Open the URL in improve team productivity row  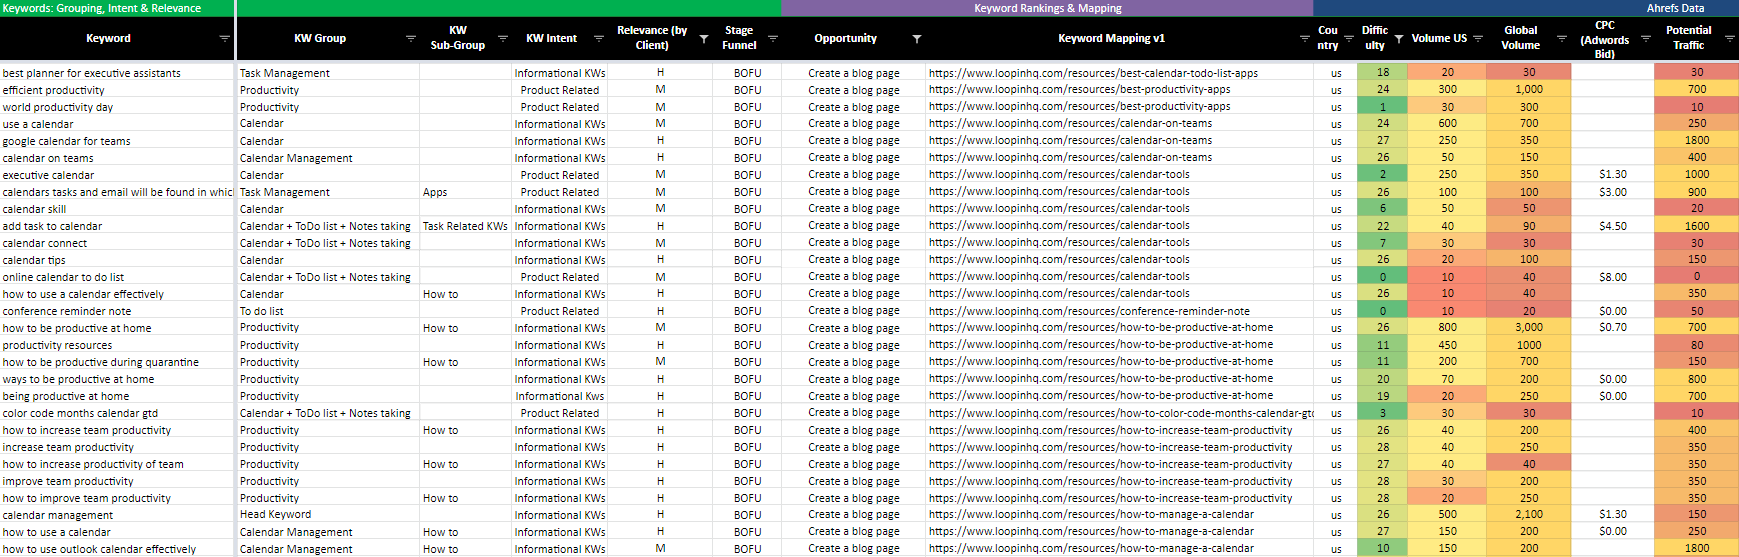1110,481
